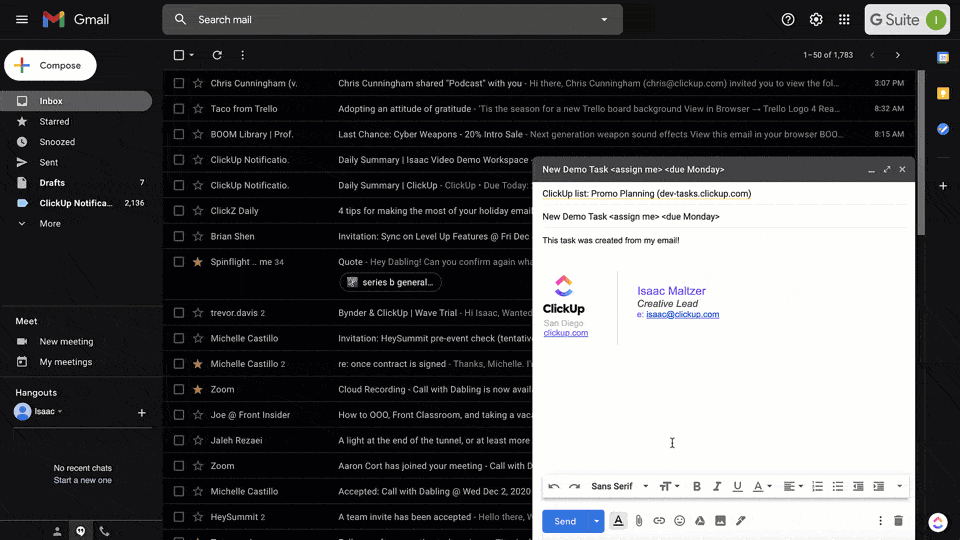The width and height of the screenshot is (960, 540).
Task: Open the ClickUp extension icon
Action: 937,522
